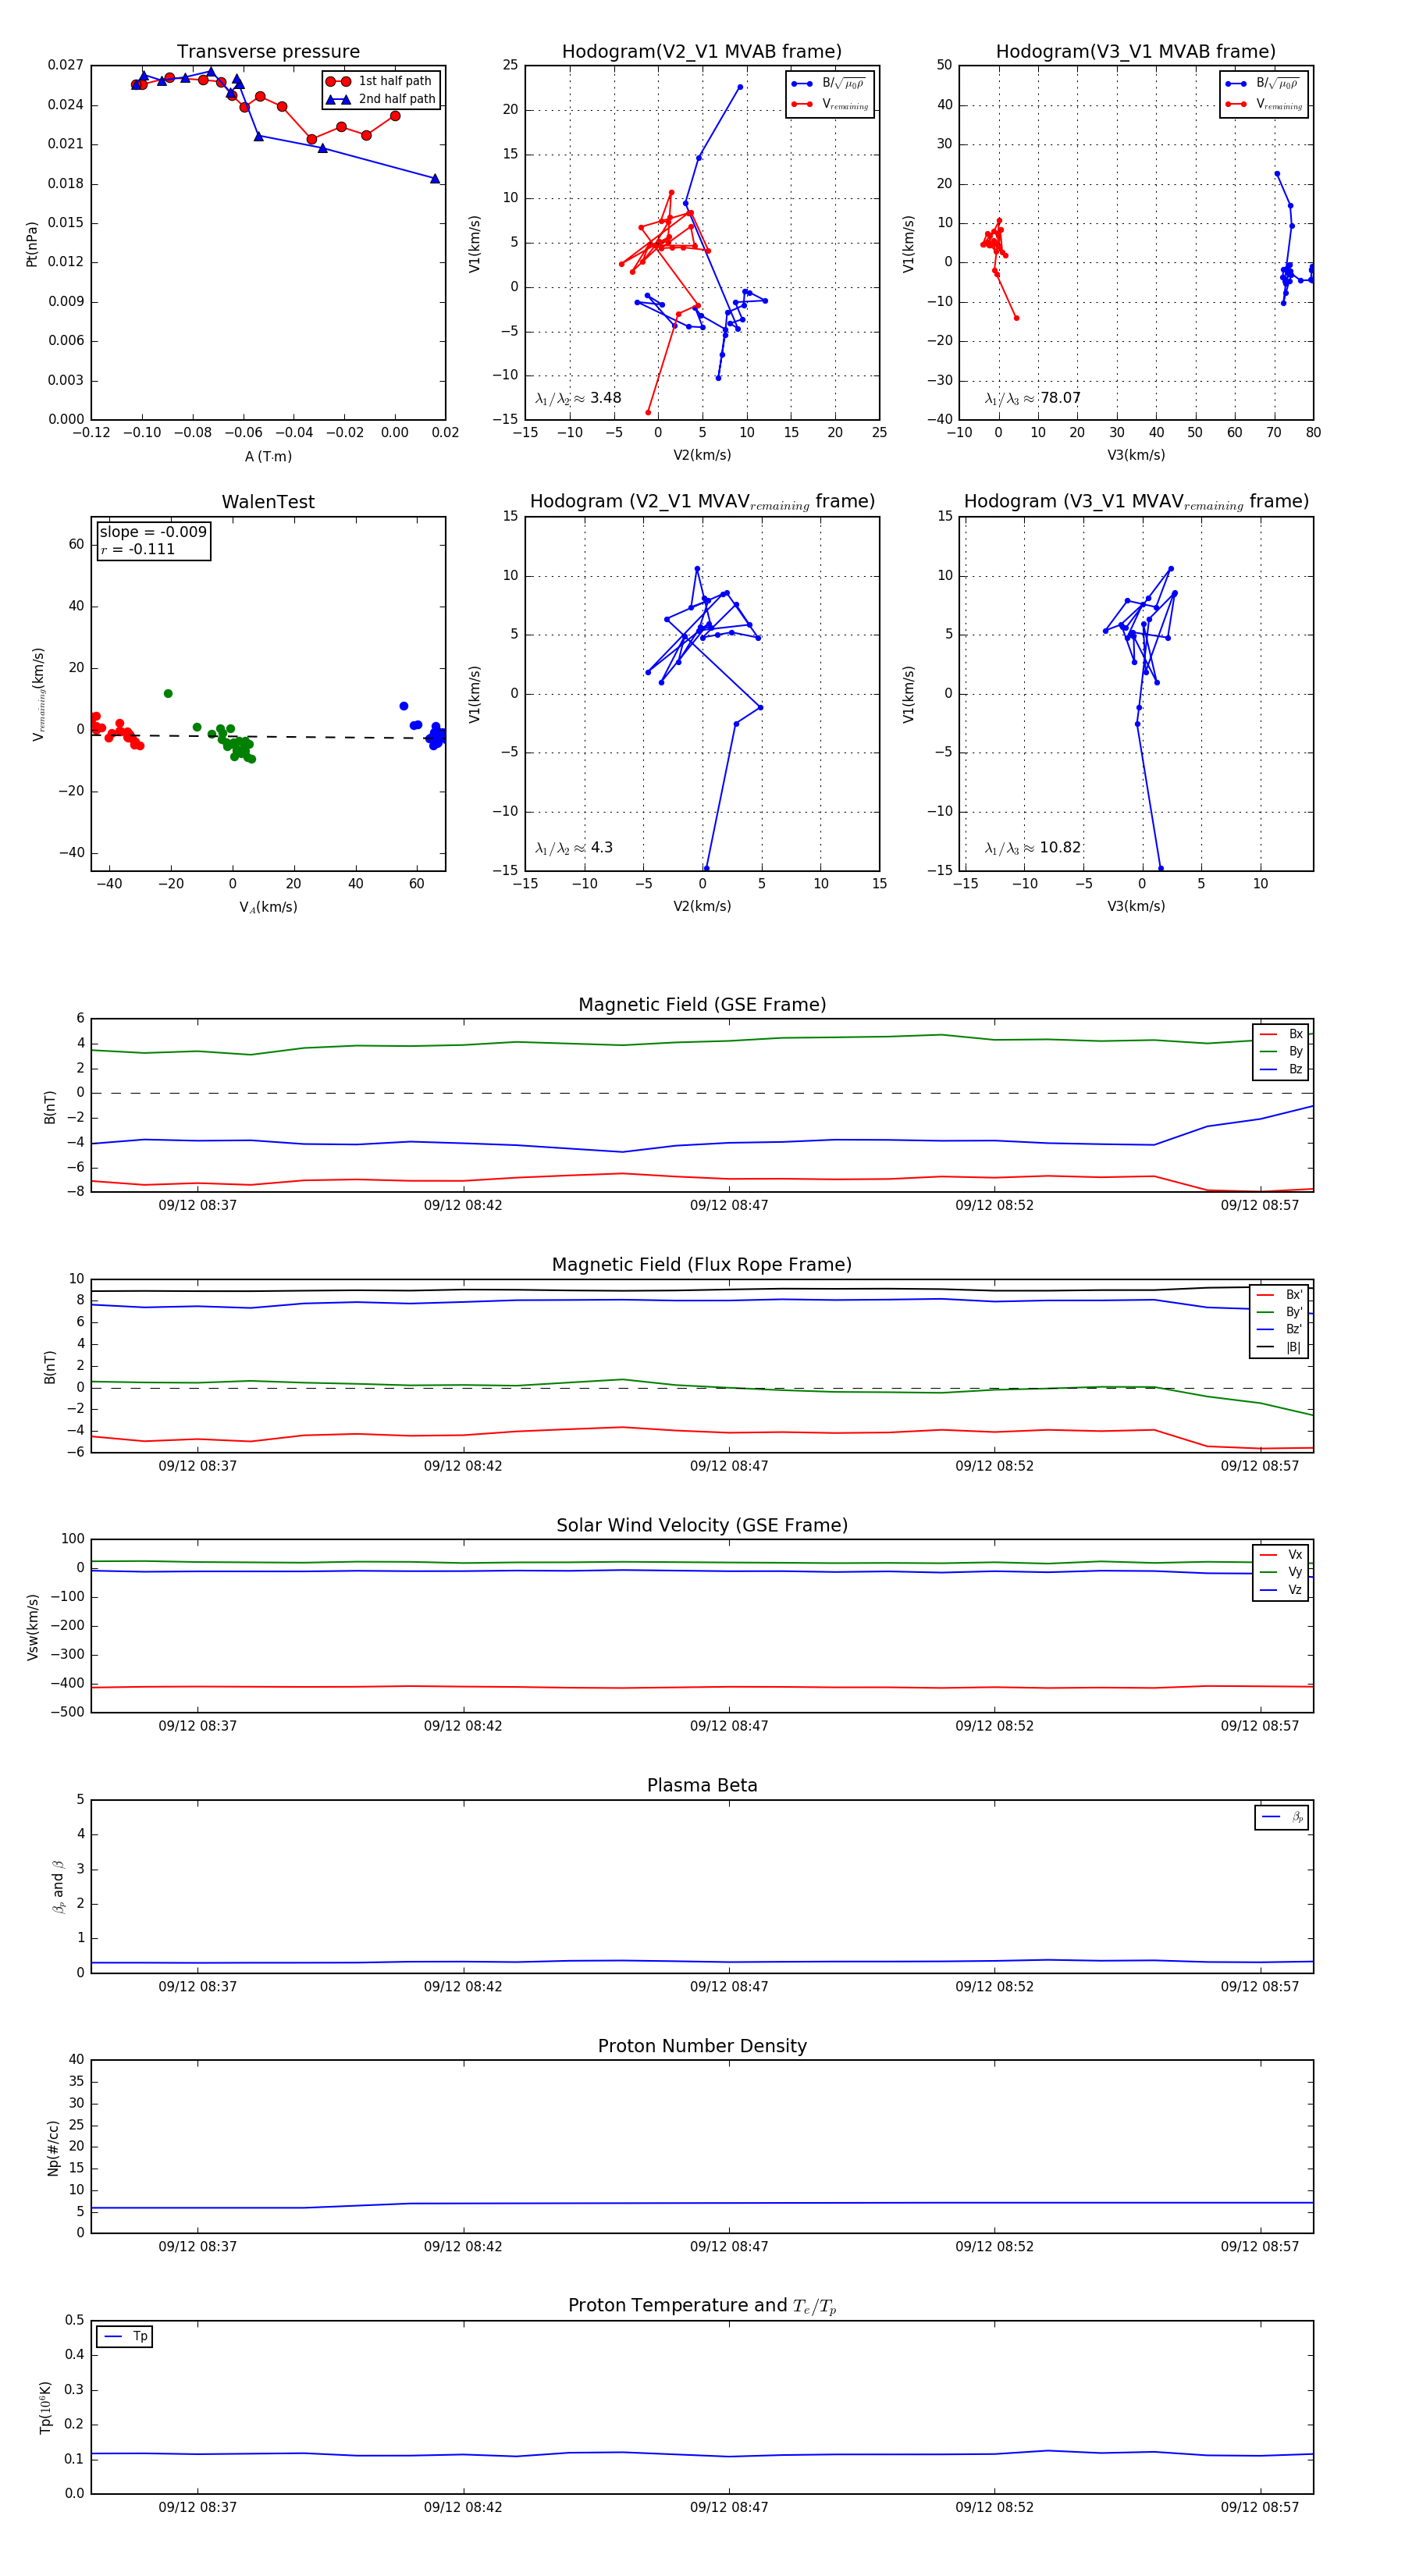The width and height of the screenshot is (1405, 2576).
Task: Select the By legend entry in GSE magnetic field plot
Action: coord(1281,1052)
